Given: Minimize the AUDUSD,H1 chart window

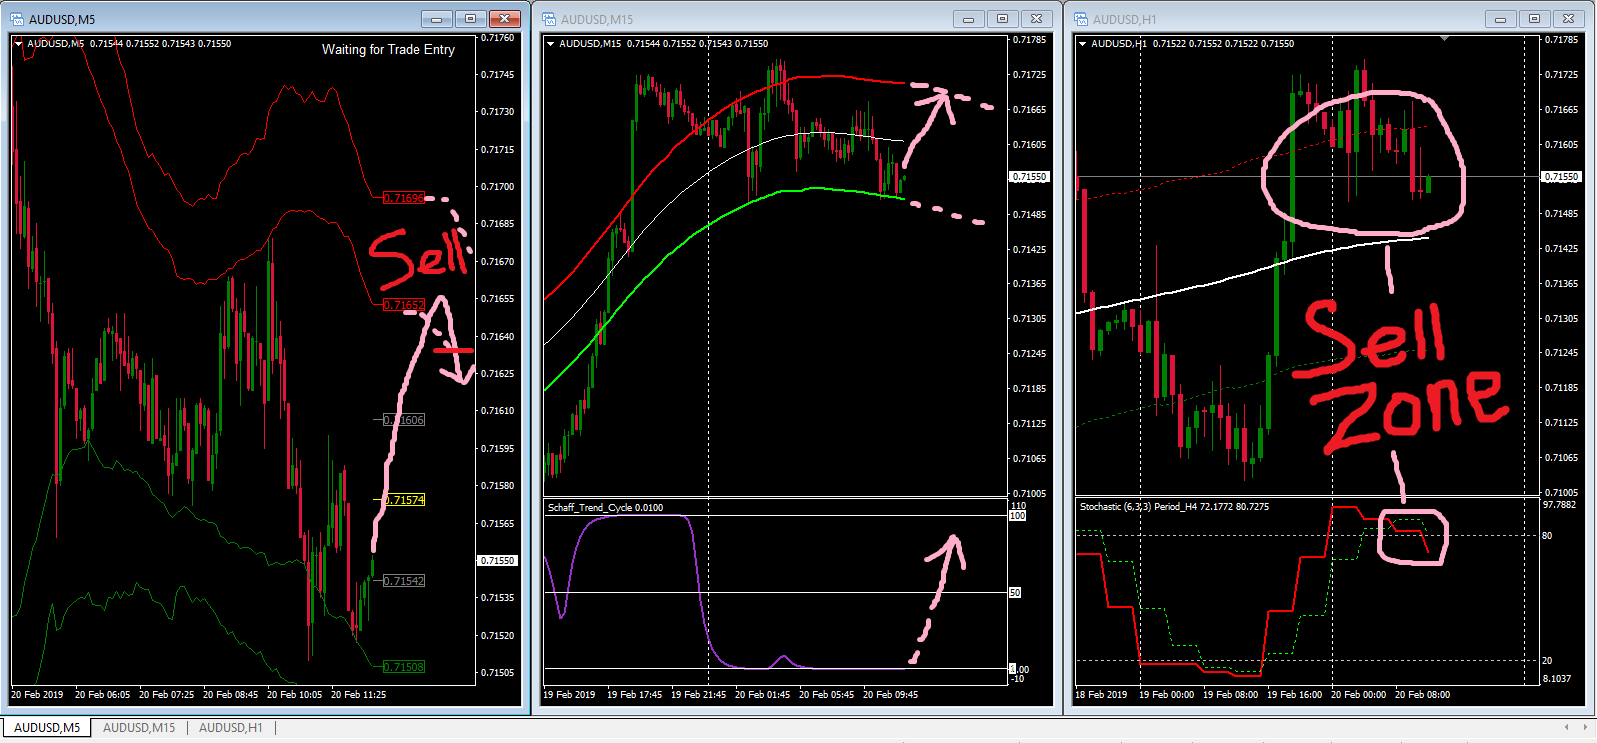Looking at the screenshot, I should [1500, 19].
